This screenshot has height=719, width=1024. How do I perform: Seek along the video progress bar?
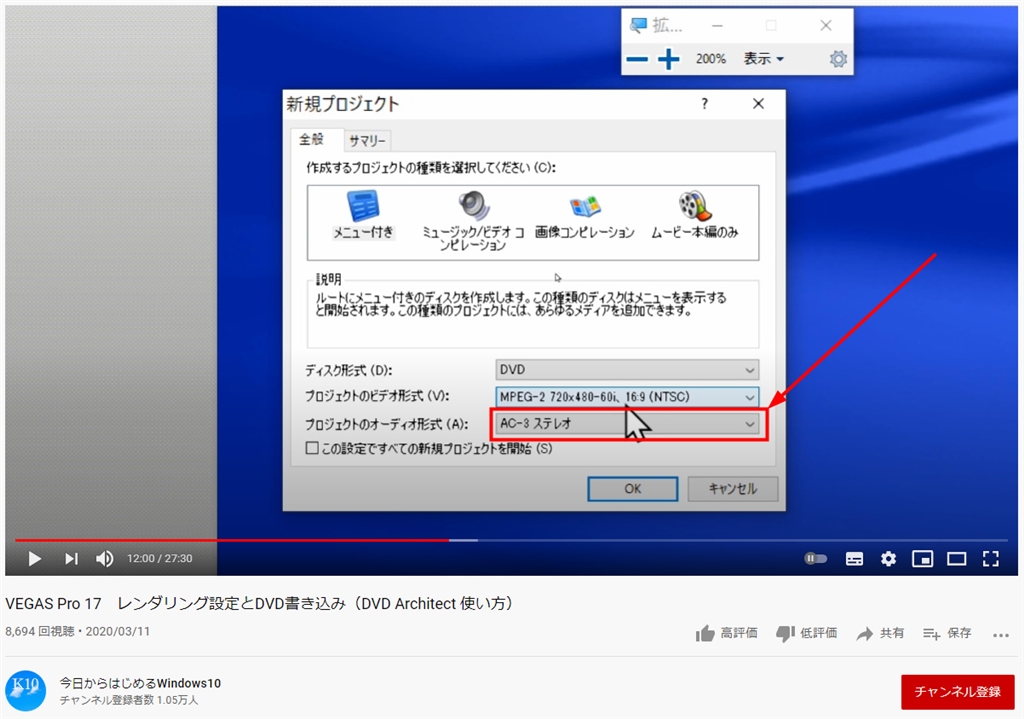click(x=511, y=540)
